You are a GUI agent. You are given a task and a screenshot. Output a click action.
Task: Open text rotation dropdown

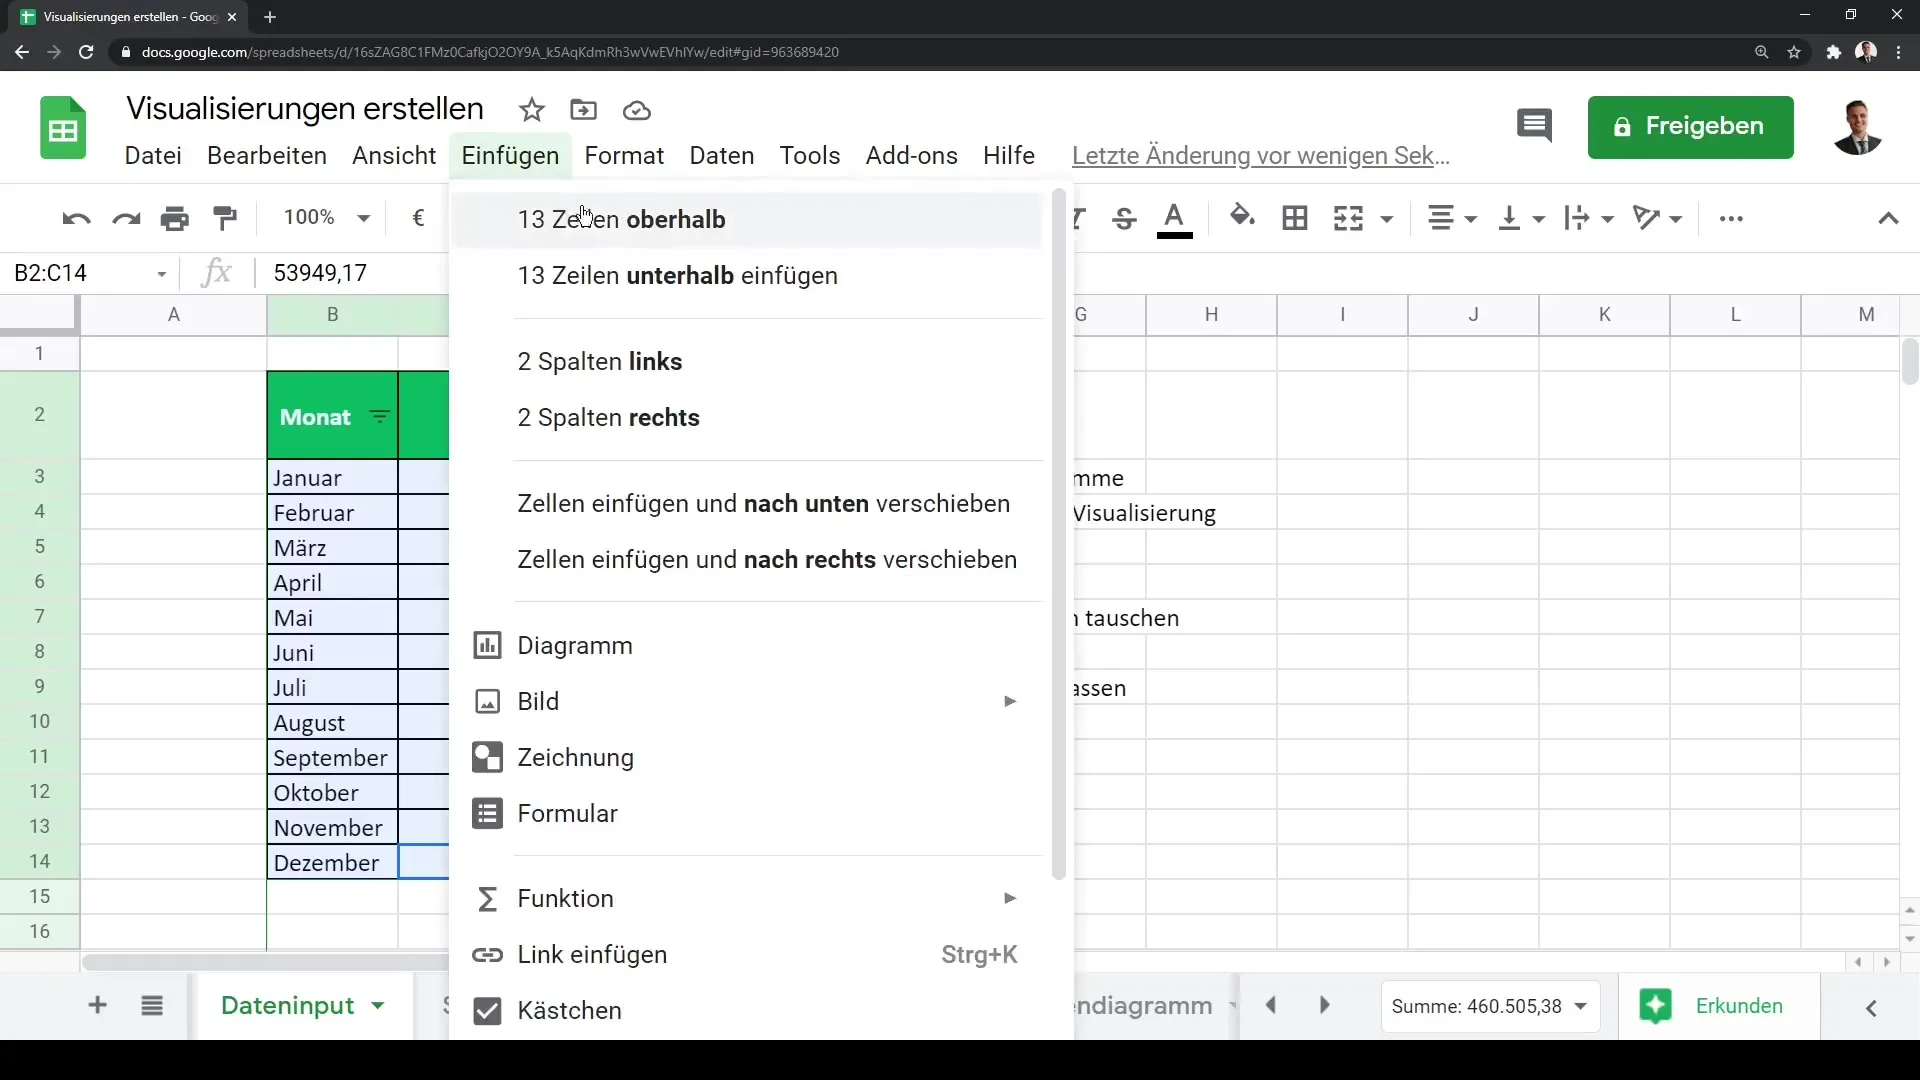point(1657,218)
